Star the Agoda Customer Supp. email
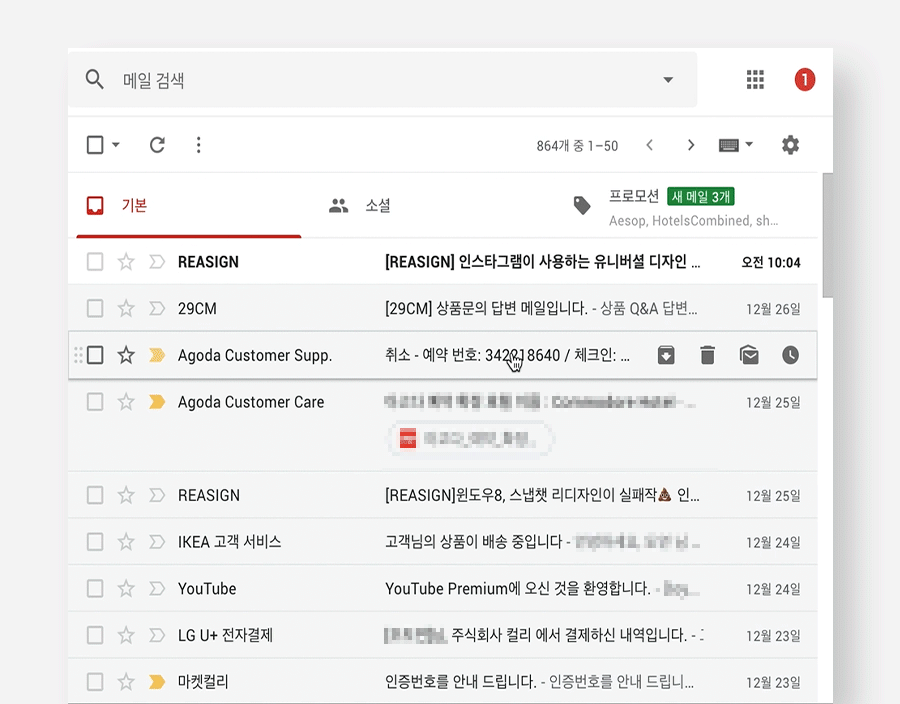 tap(126, 355)
